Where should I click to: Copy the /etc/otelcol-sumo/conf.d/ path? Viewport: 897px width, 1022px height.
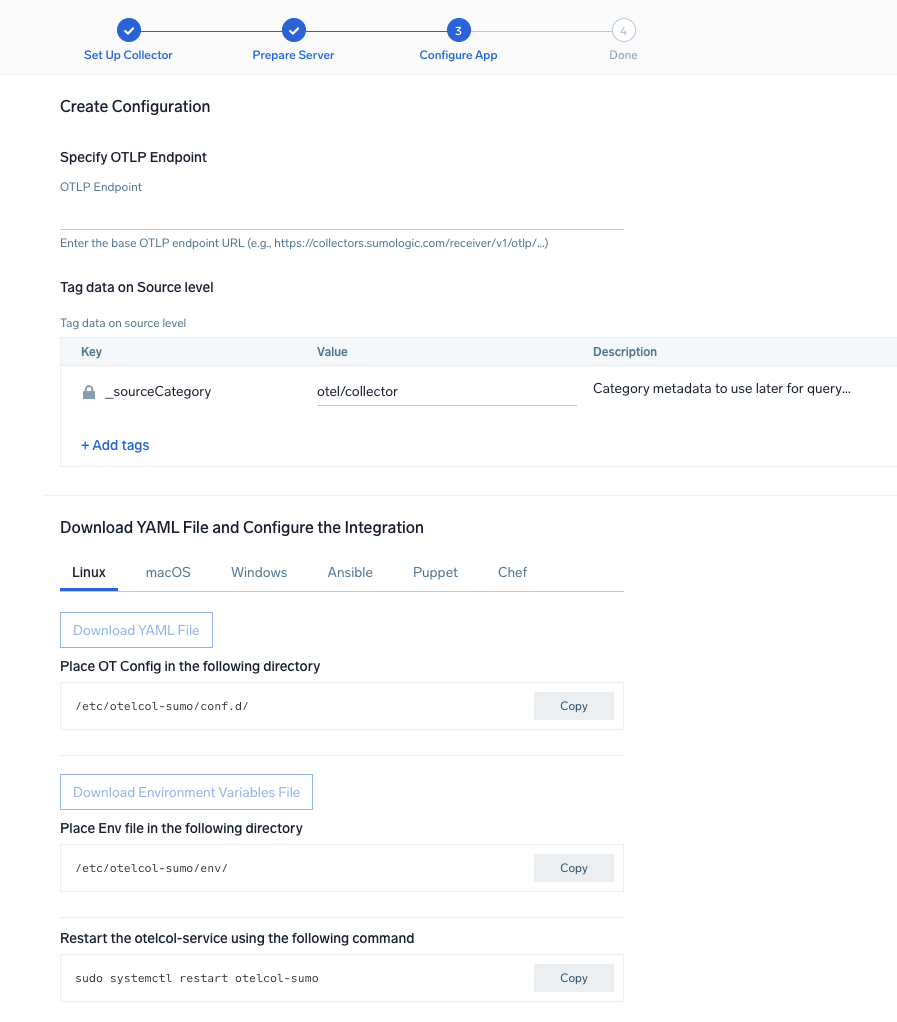574,706
